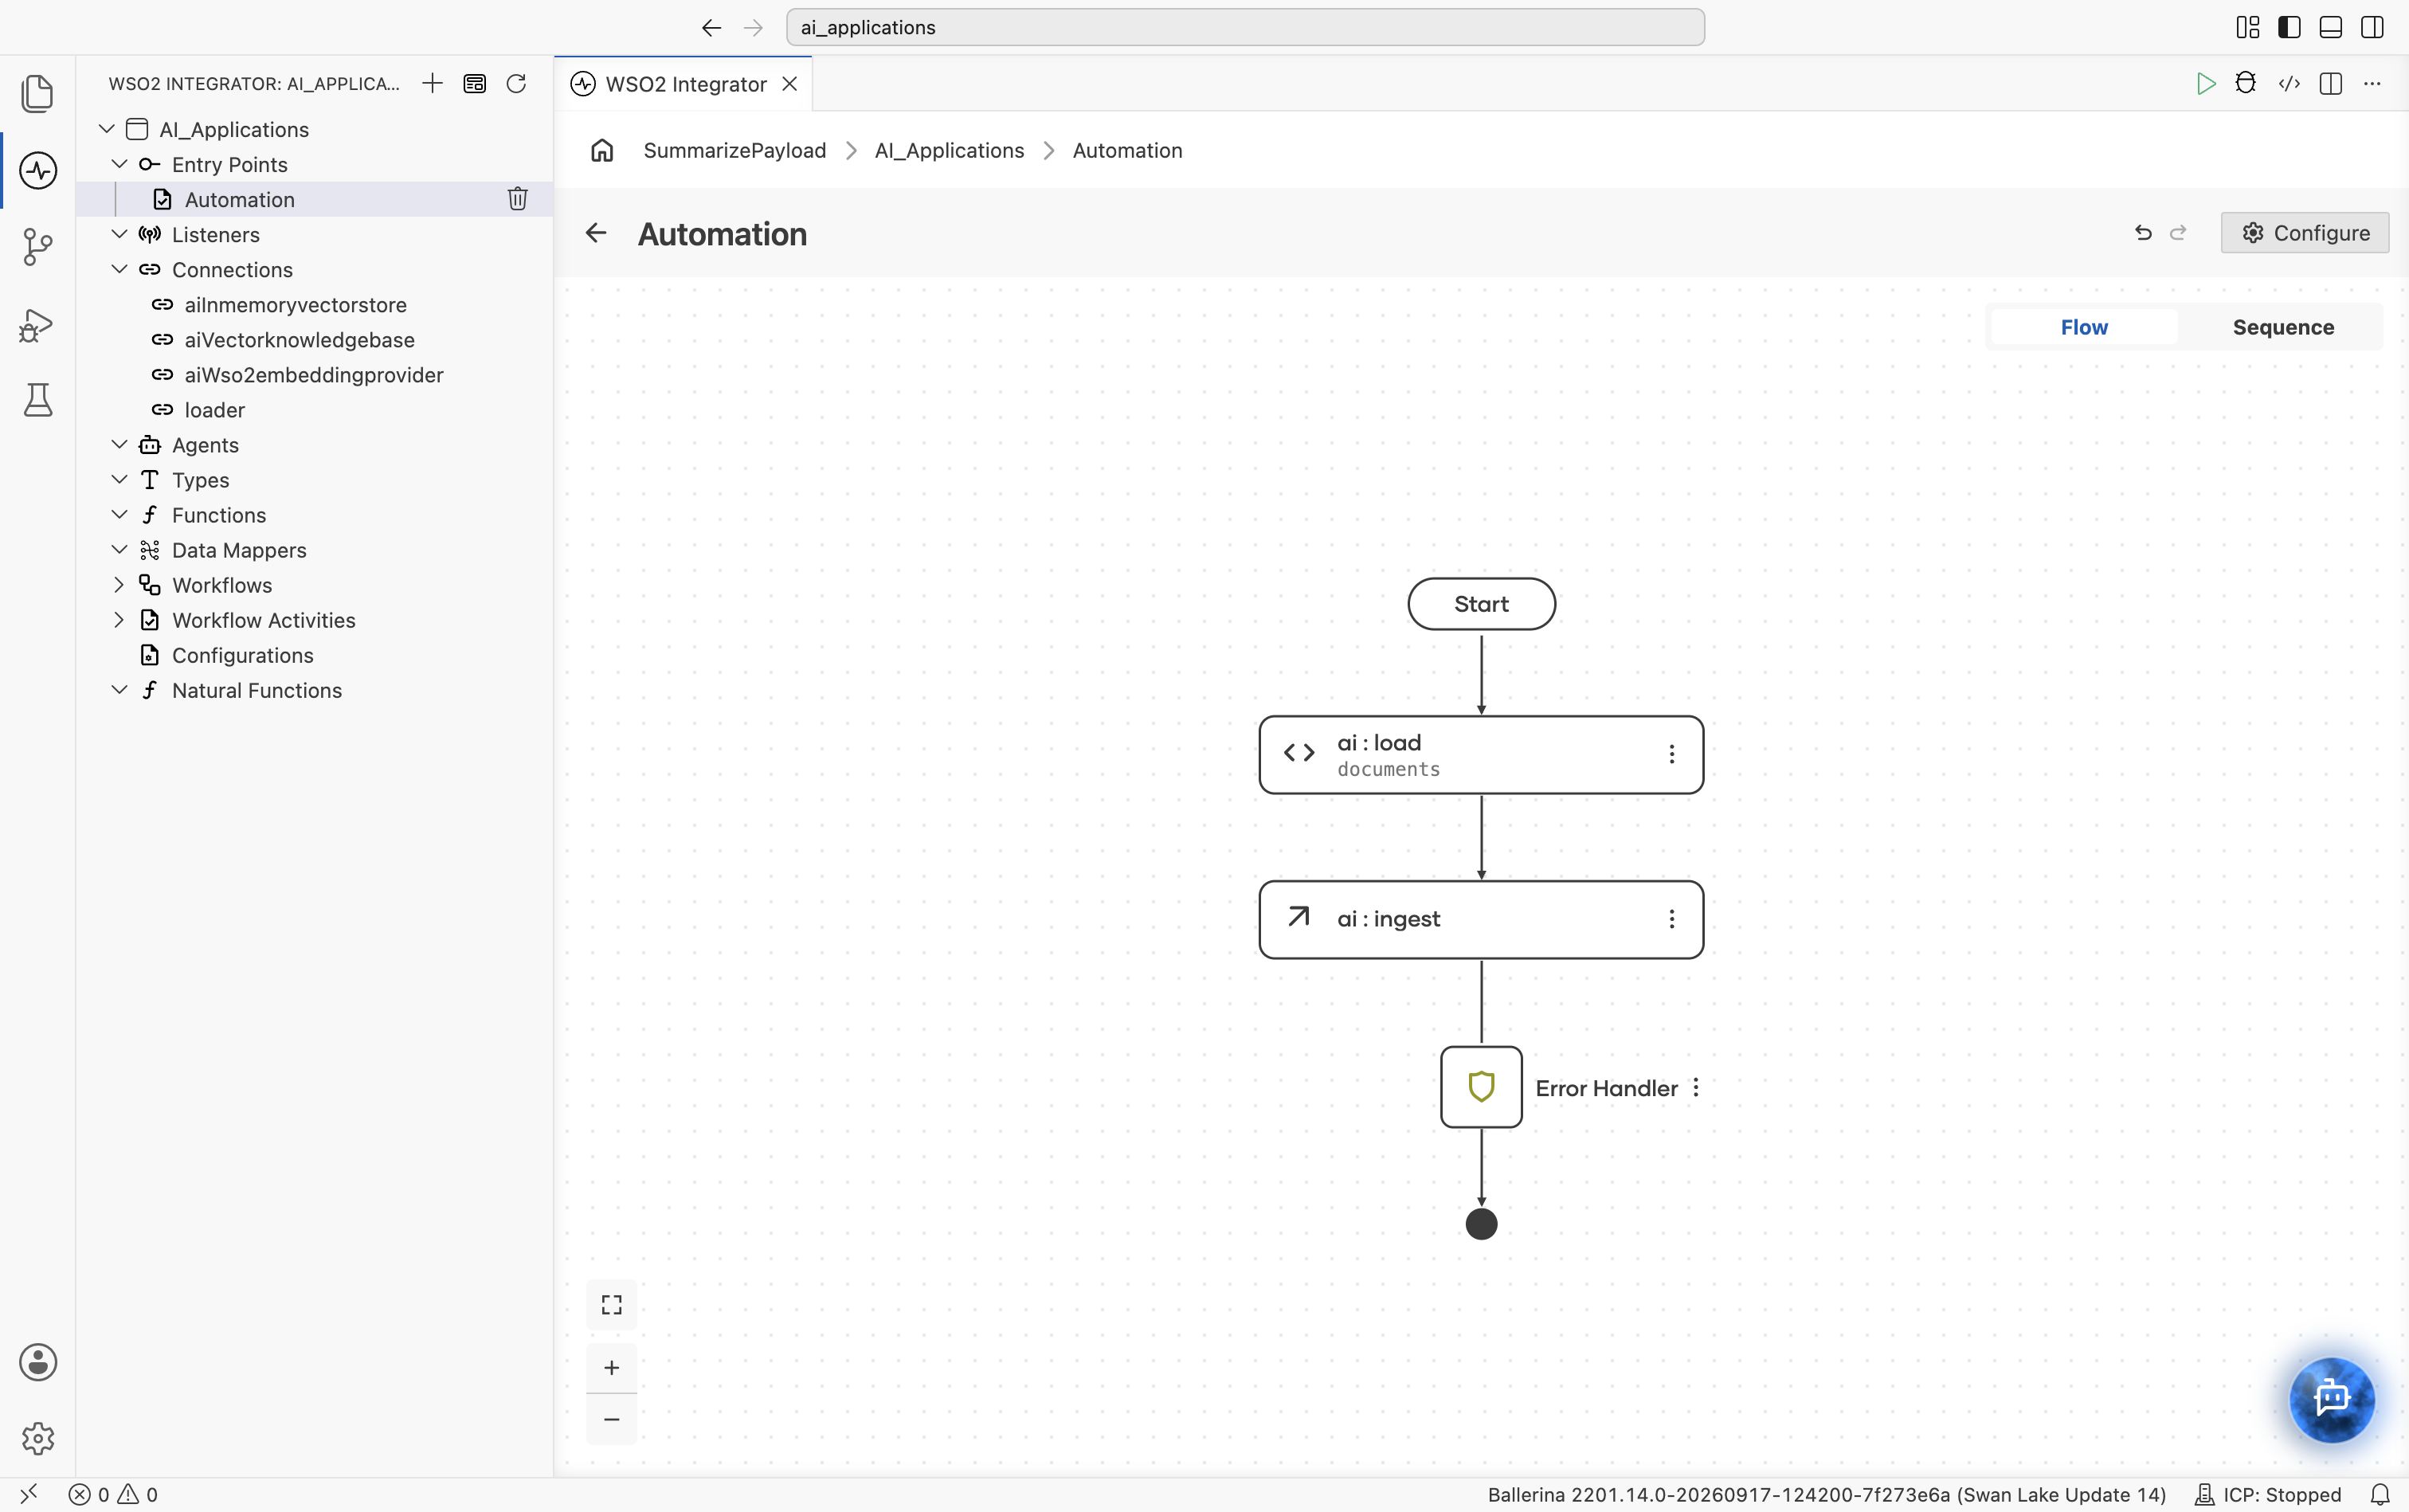Start debugging with the bug icon
The height and width of the screenshot is (1512, 2409).
click(x=2246, y=83)
